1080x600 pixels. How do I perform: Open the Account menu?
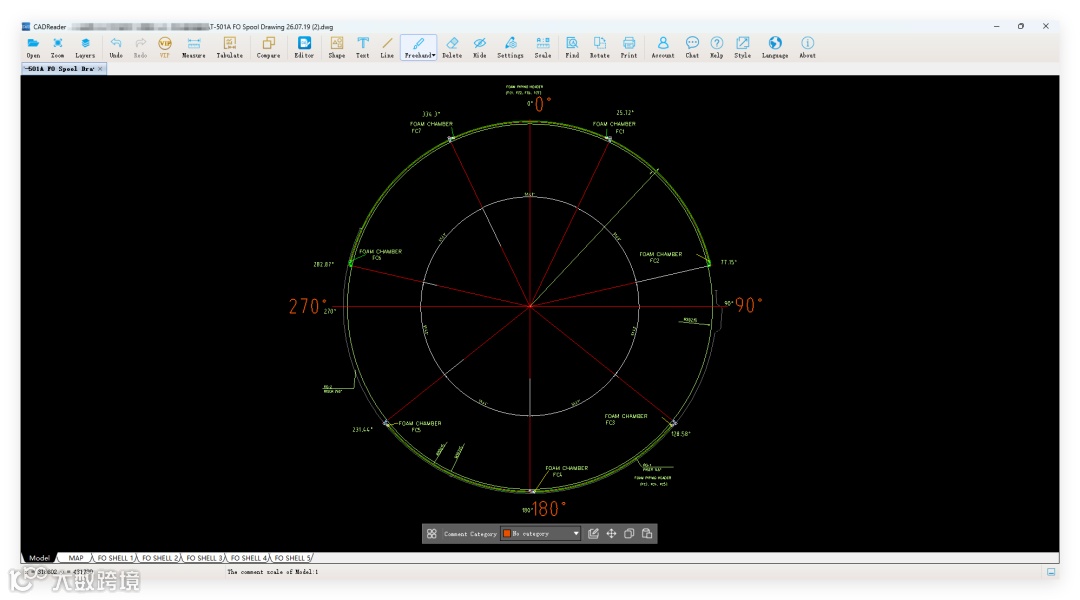click(662, 47)
